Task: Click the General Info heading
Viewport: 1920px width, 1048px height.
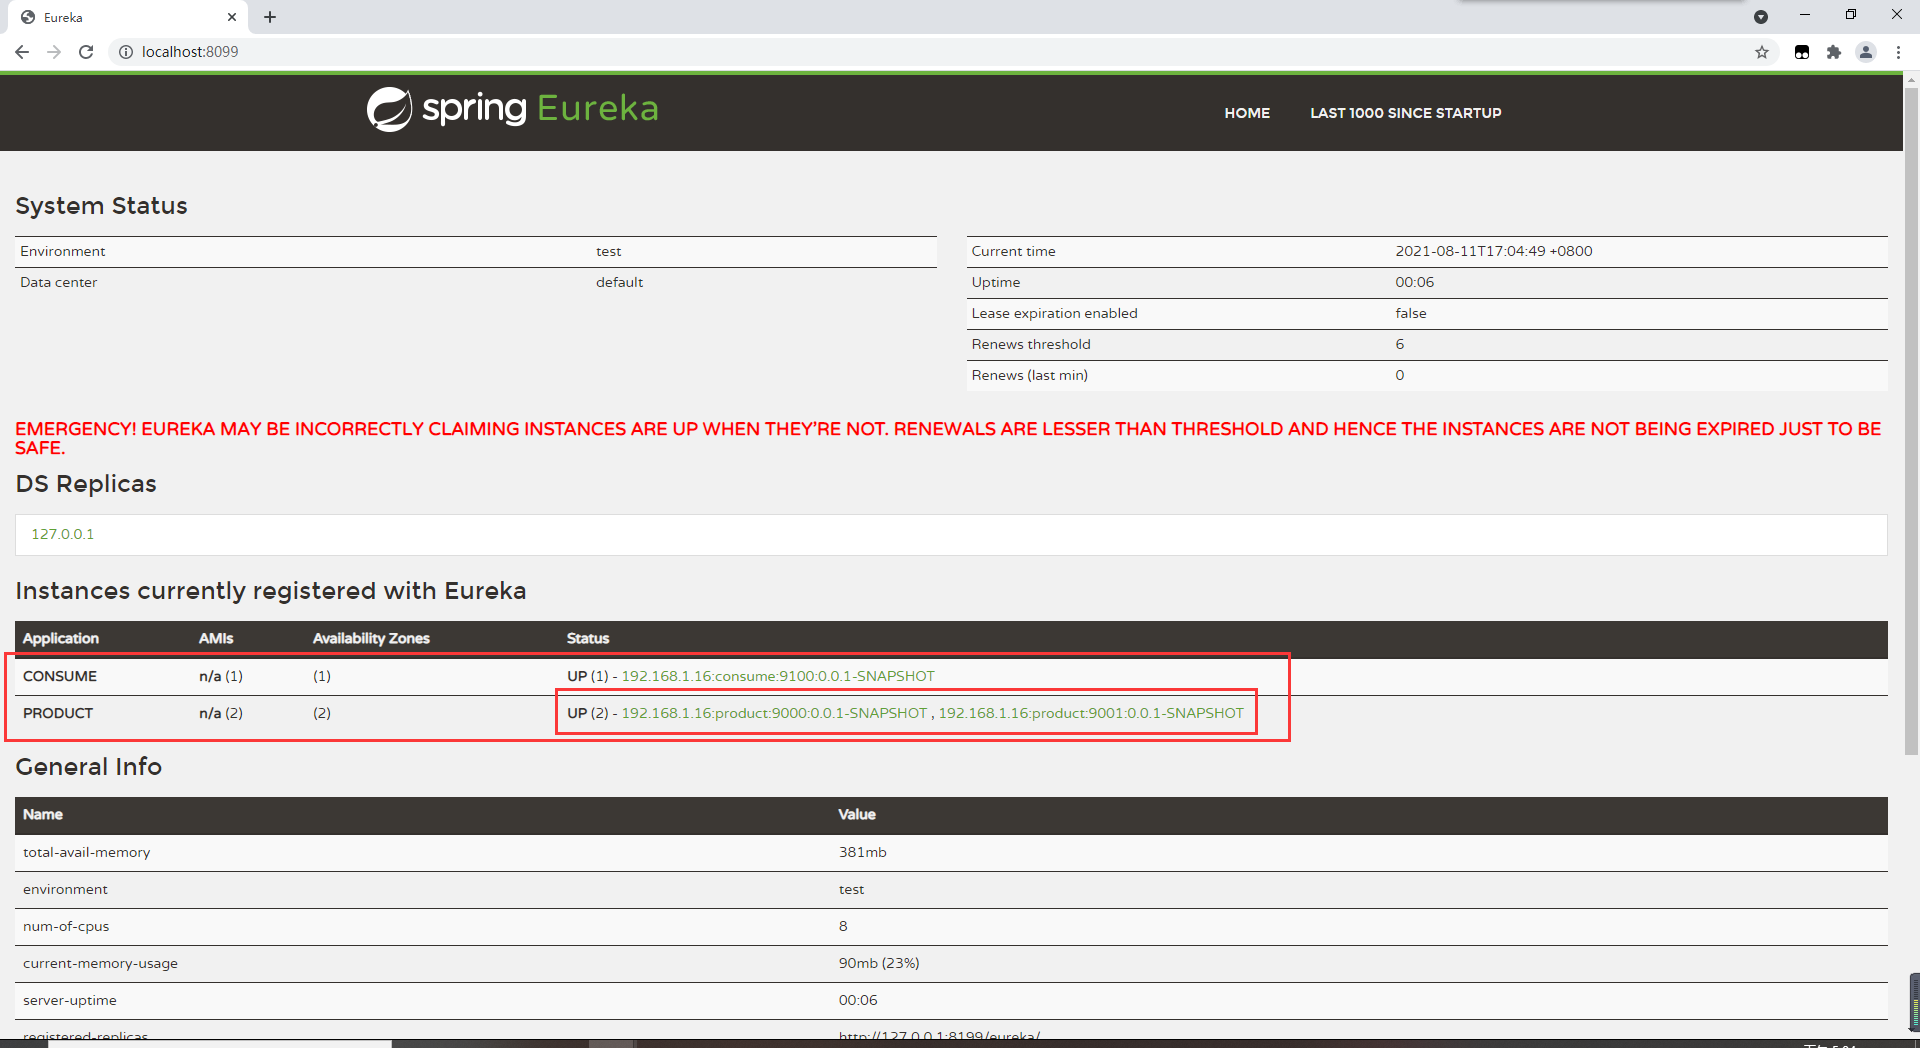Action: click(x=88, y=766)
